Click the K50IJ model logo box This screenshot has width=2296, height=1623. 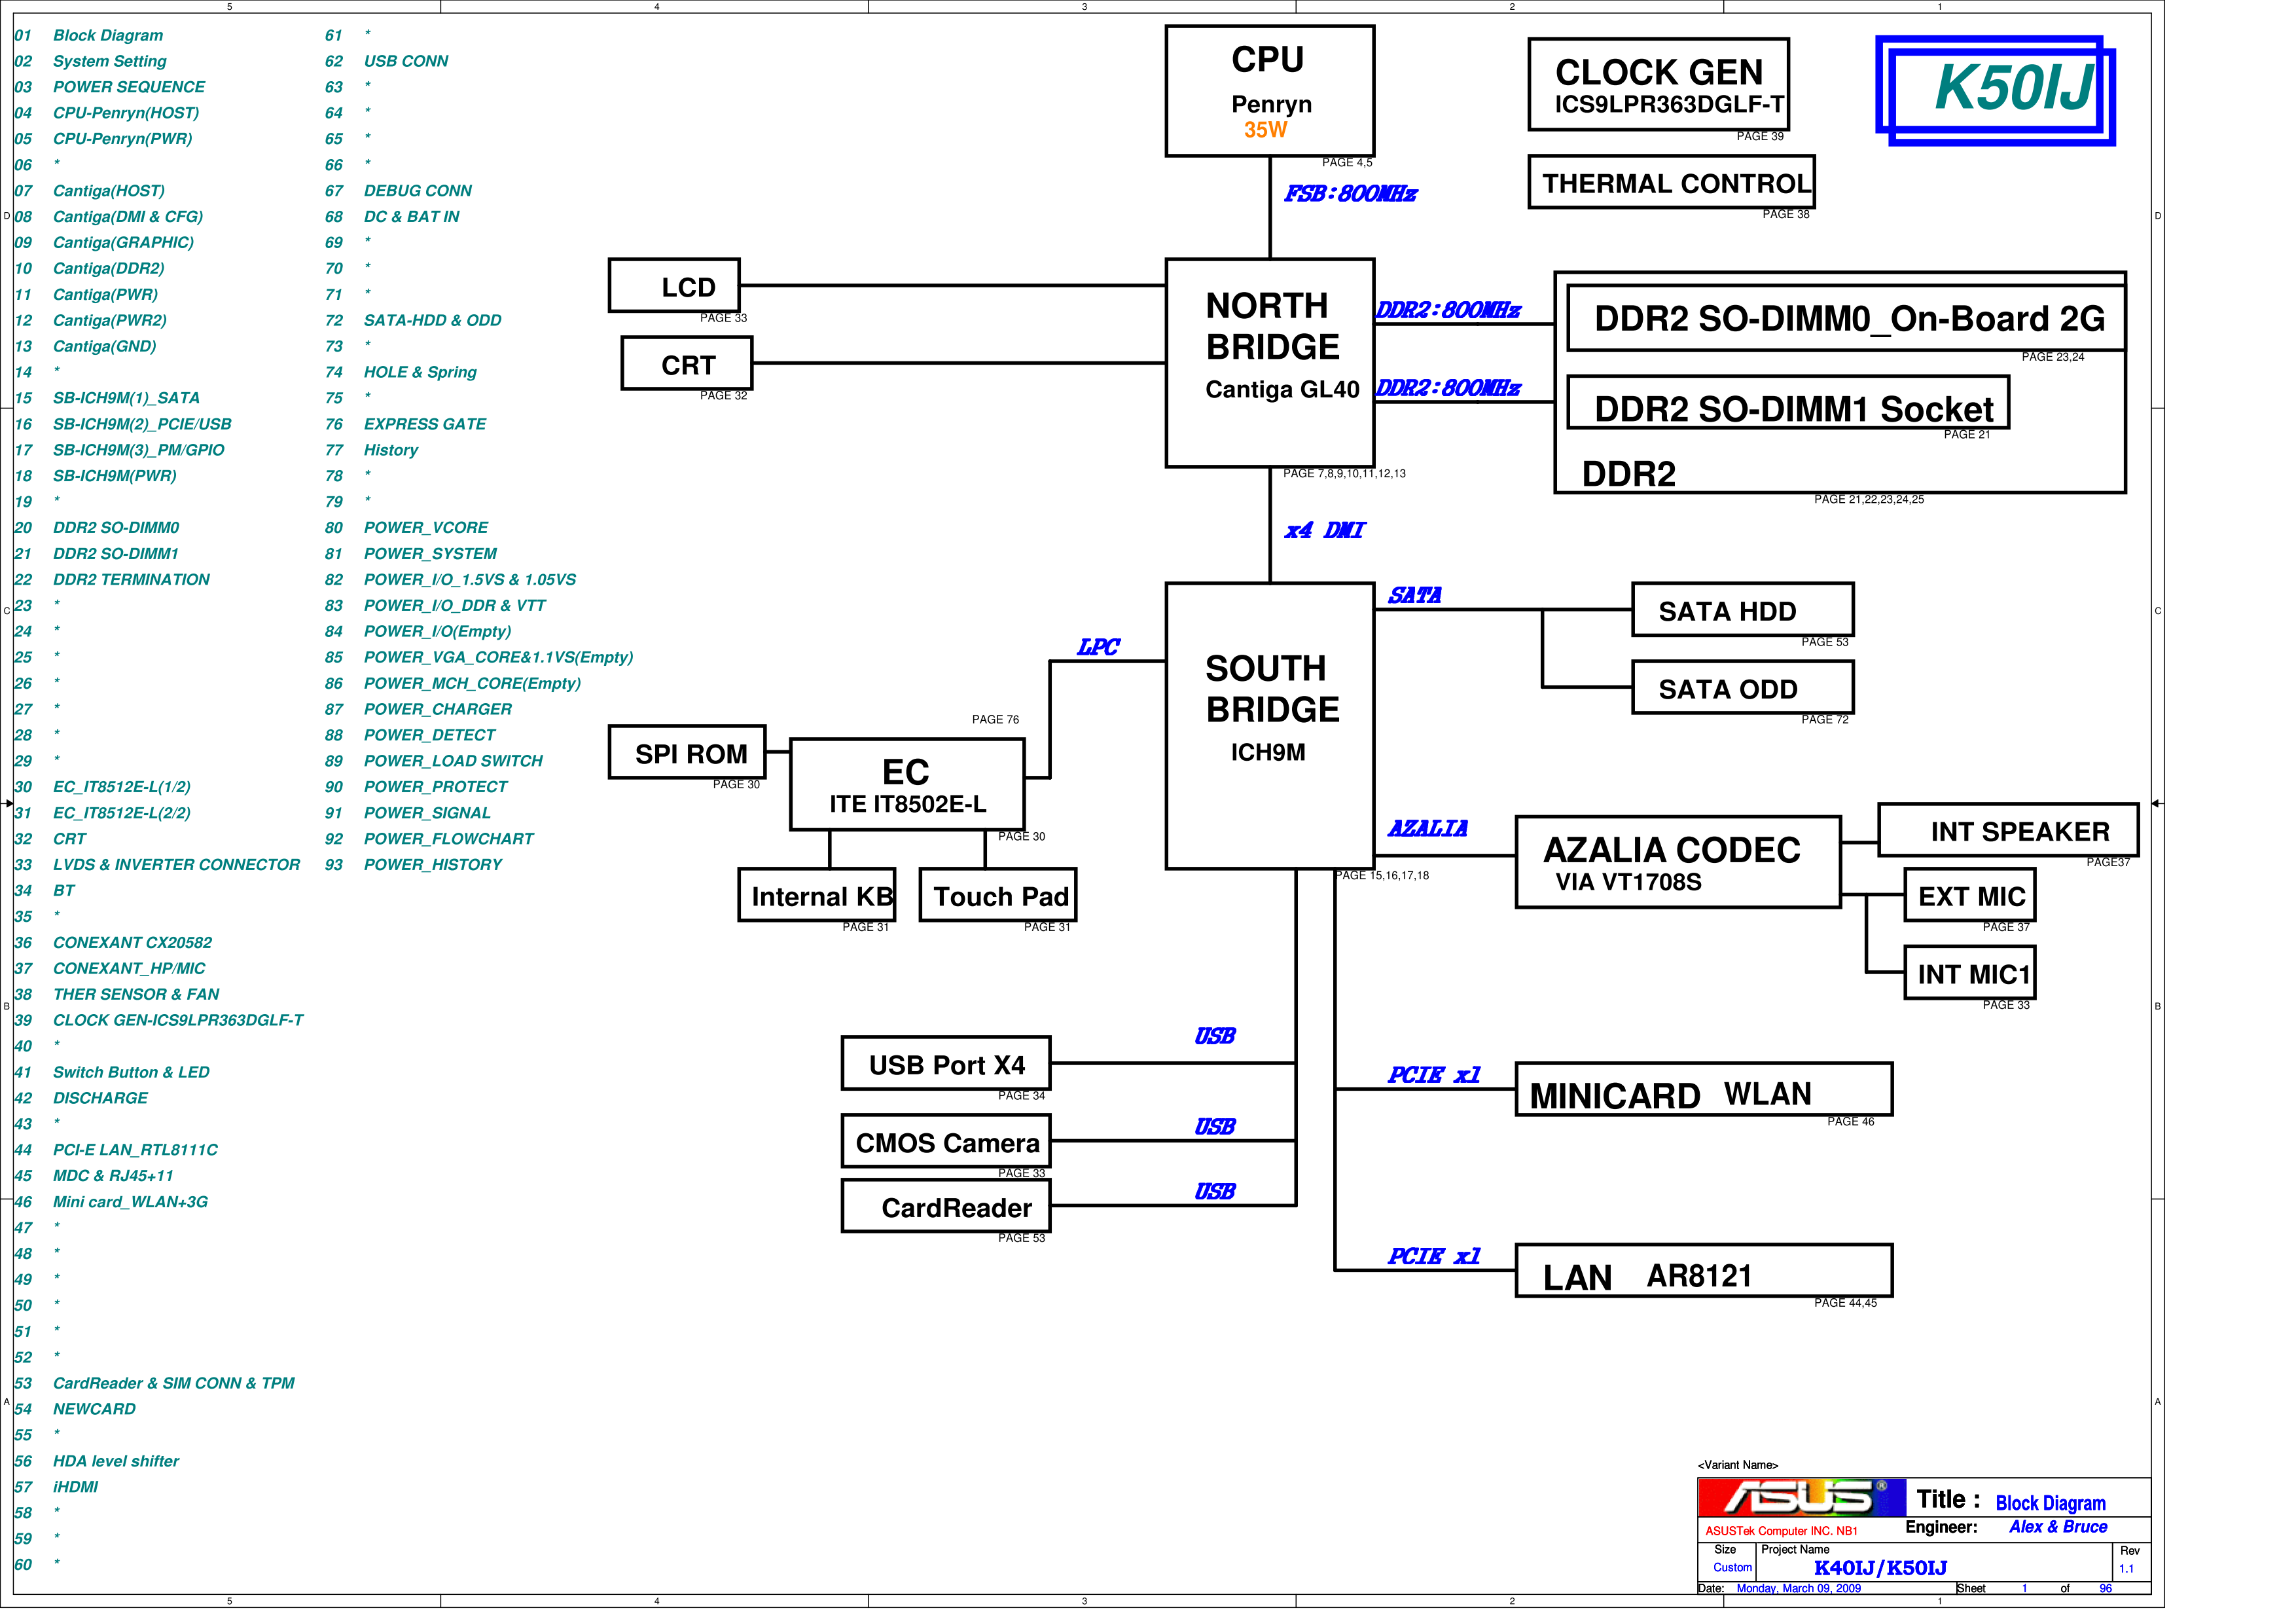(x=1995, y=90)
